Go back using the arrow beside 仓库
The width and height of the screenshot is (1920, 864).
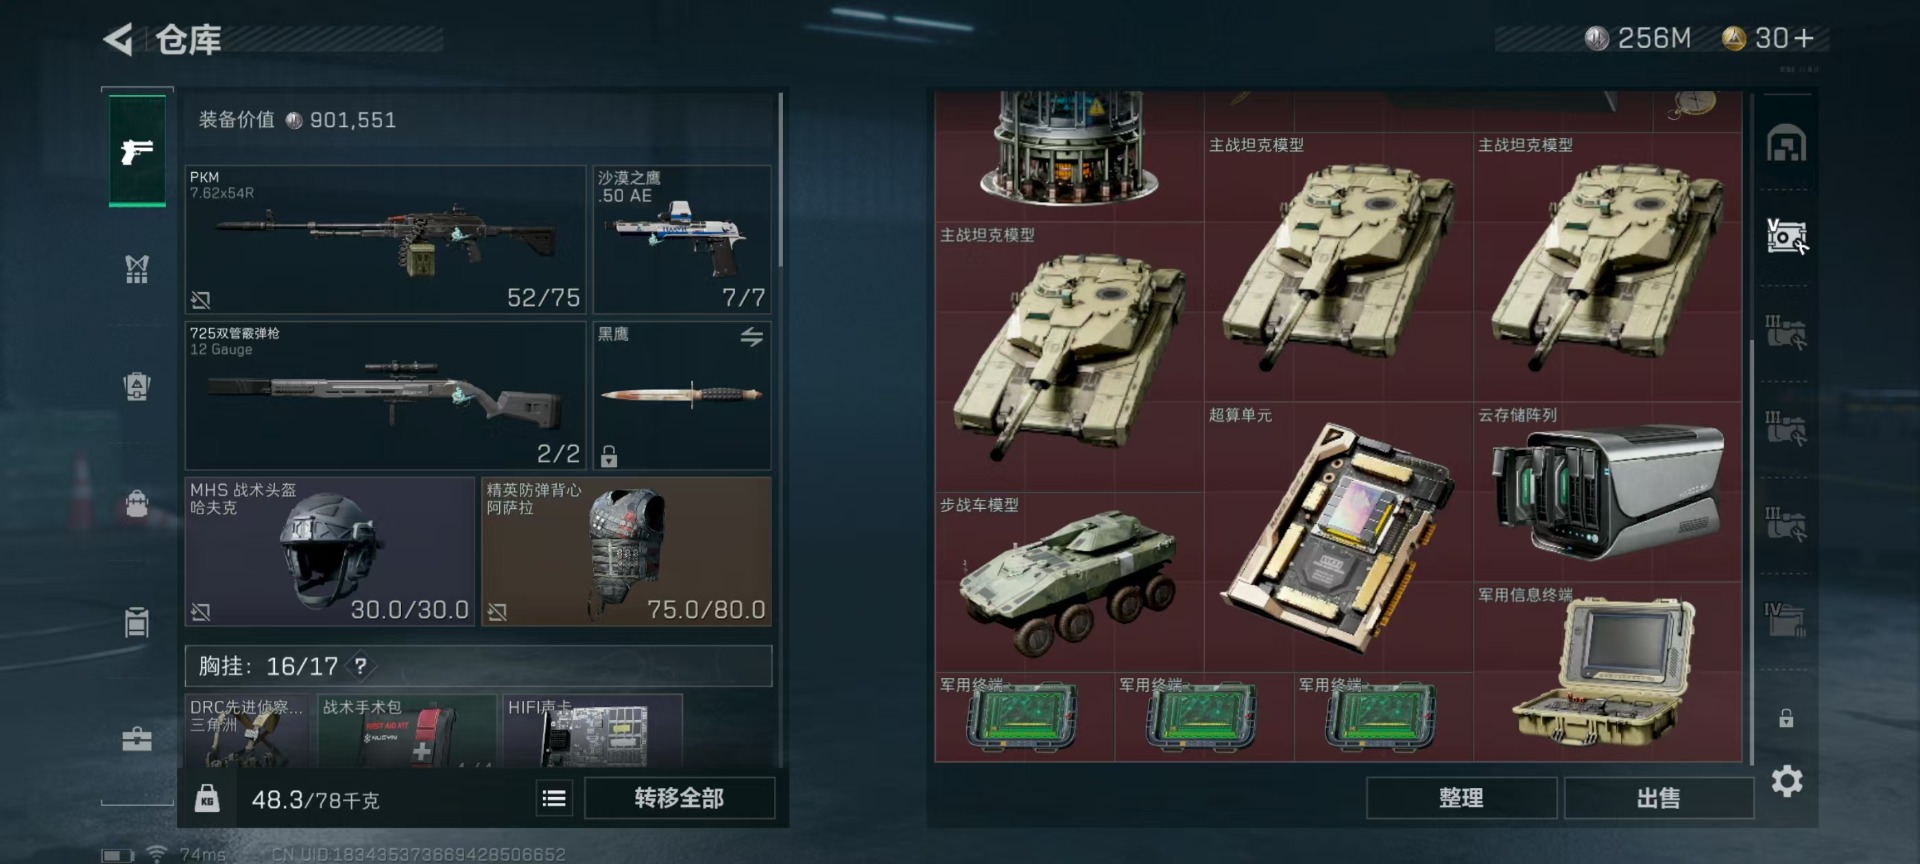point(118,40)
